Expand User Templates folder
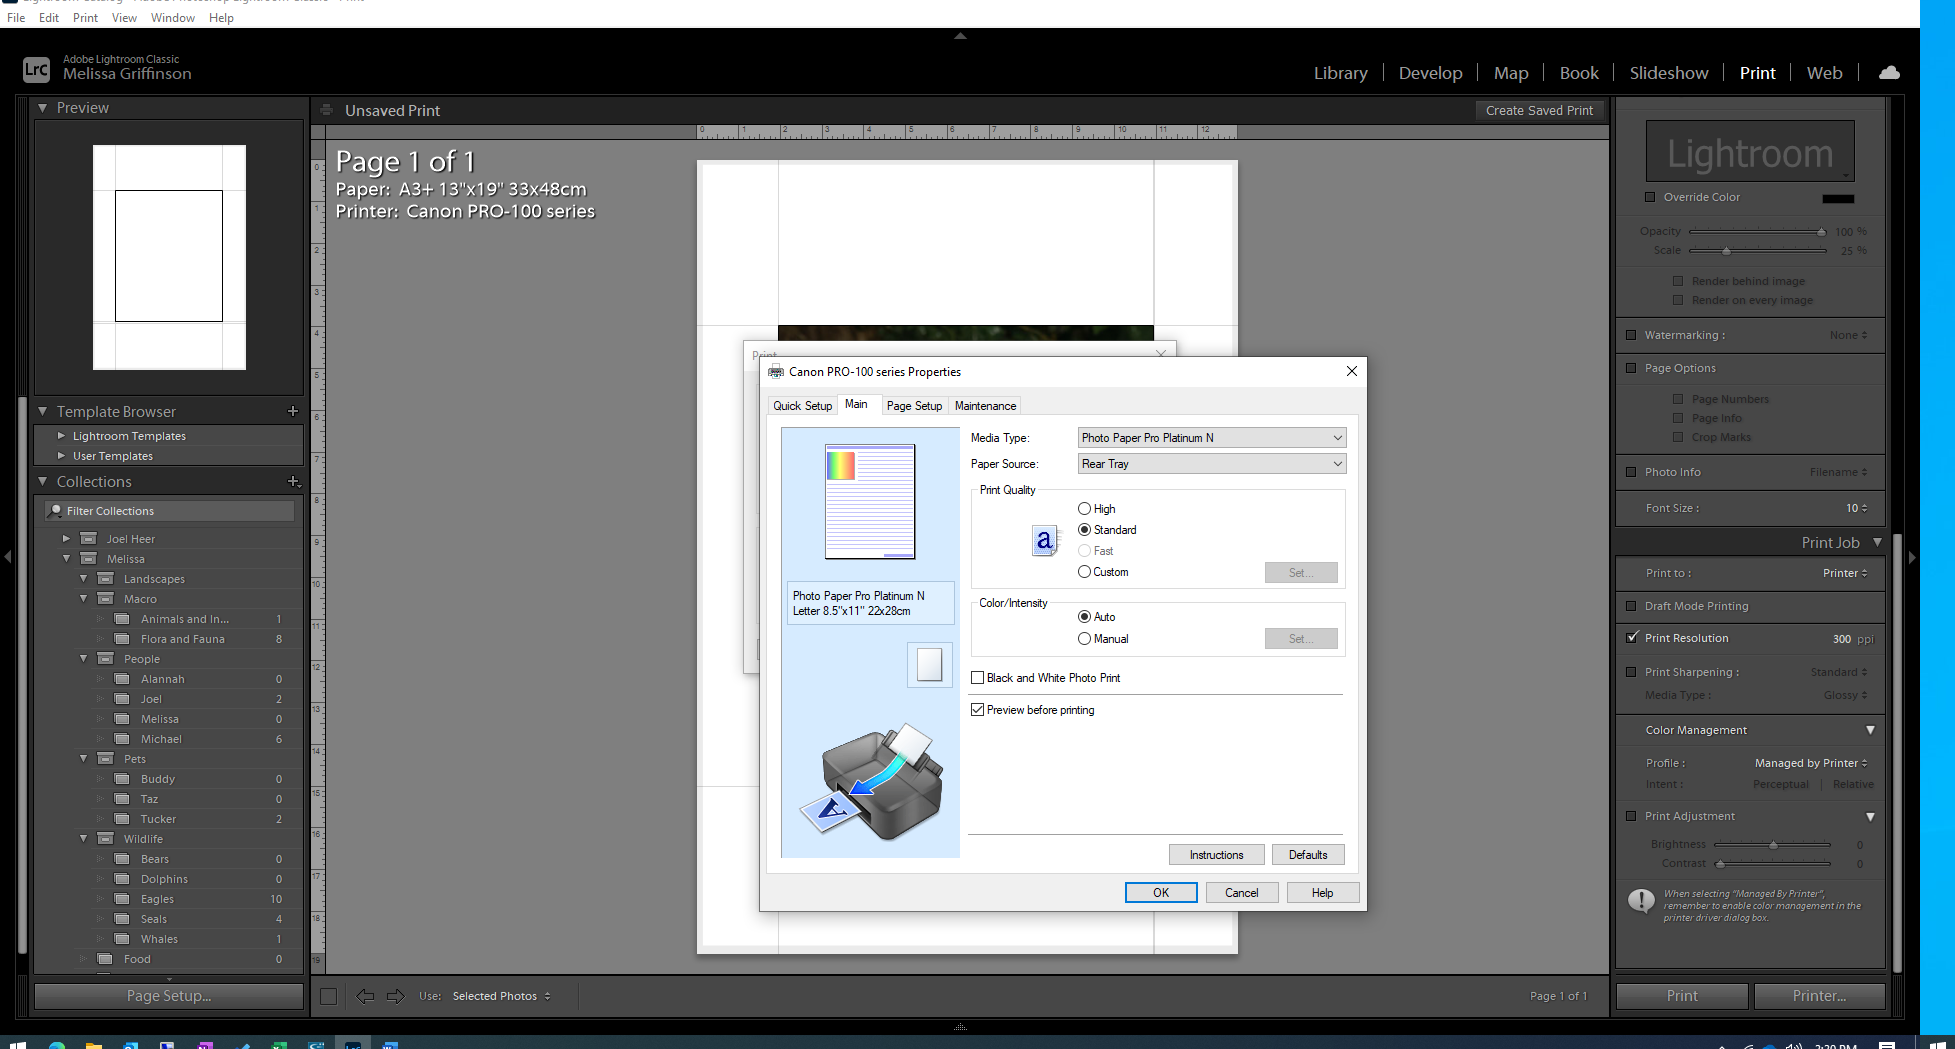 point(61,456)
